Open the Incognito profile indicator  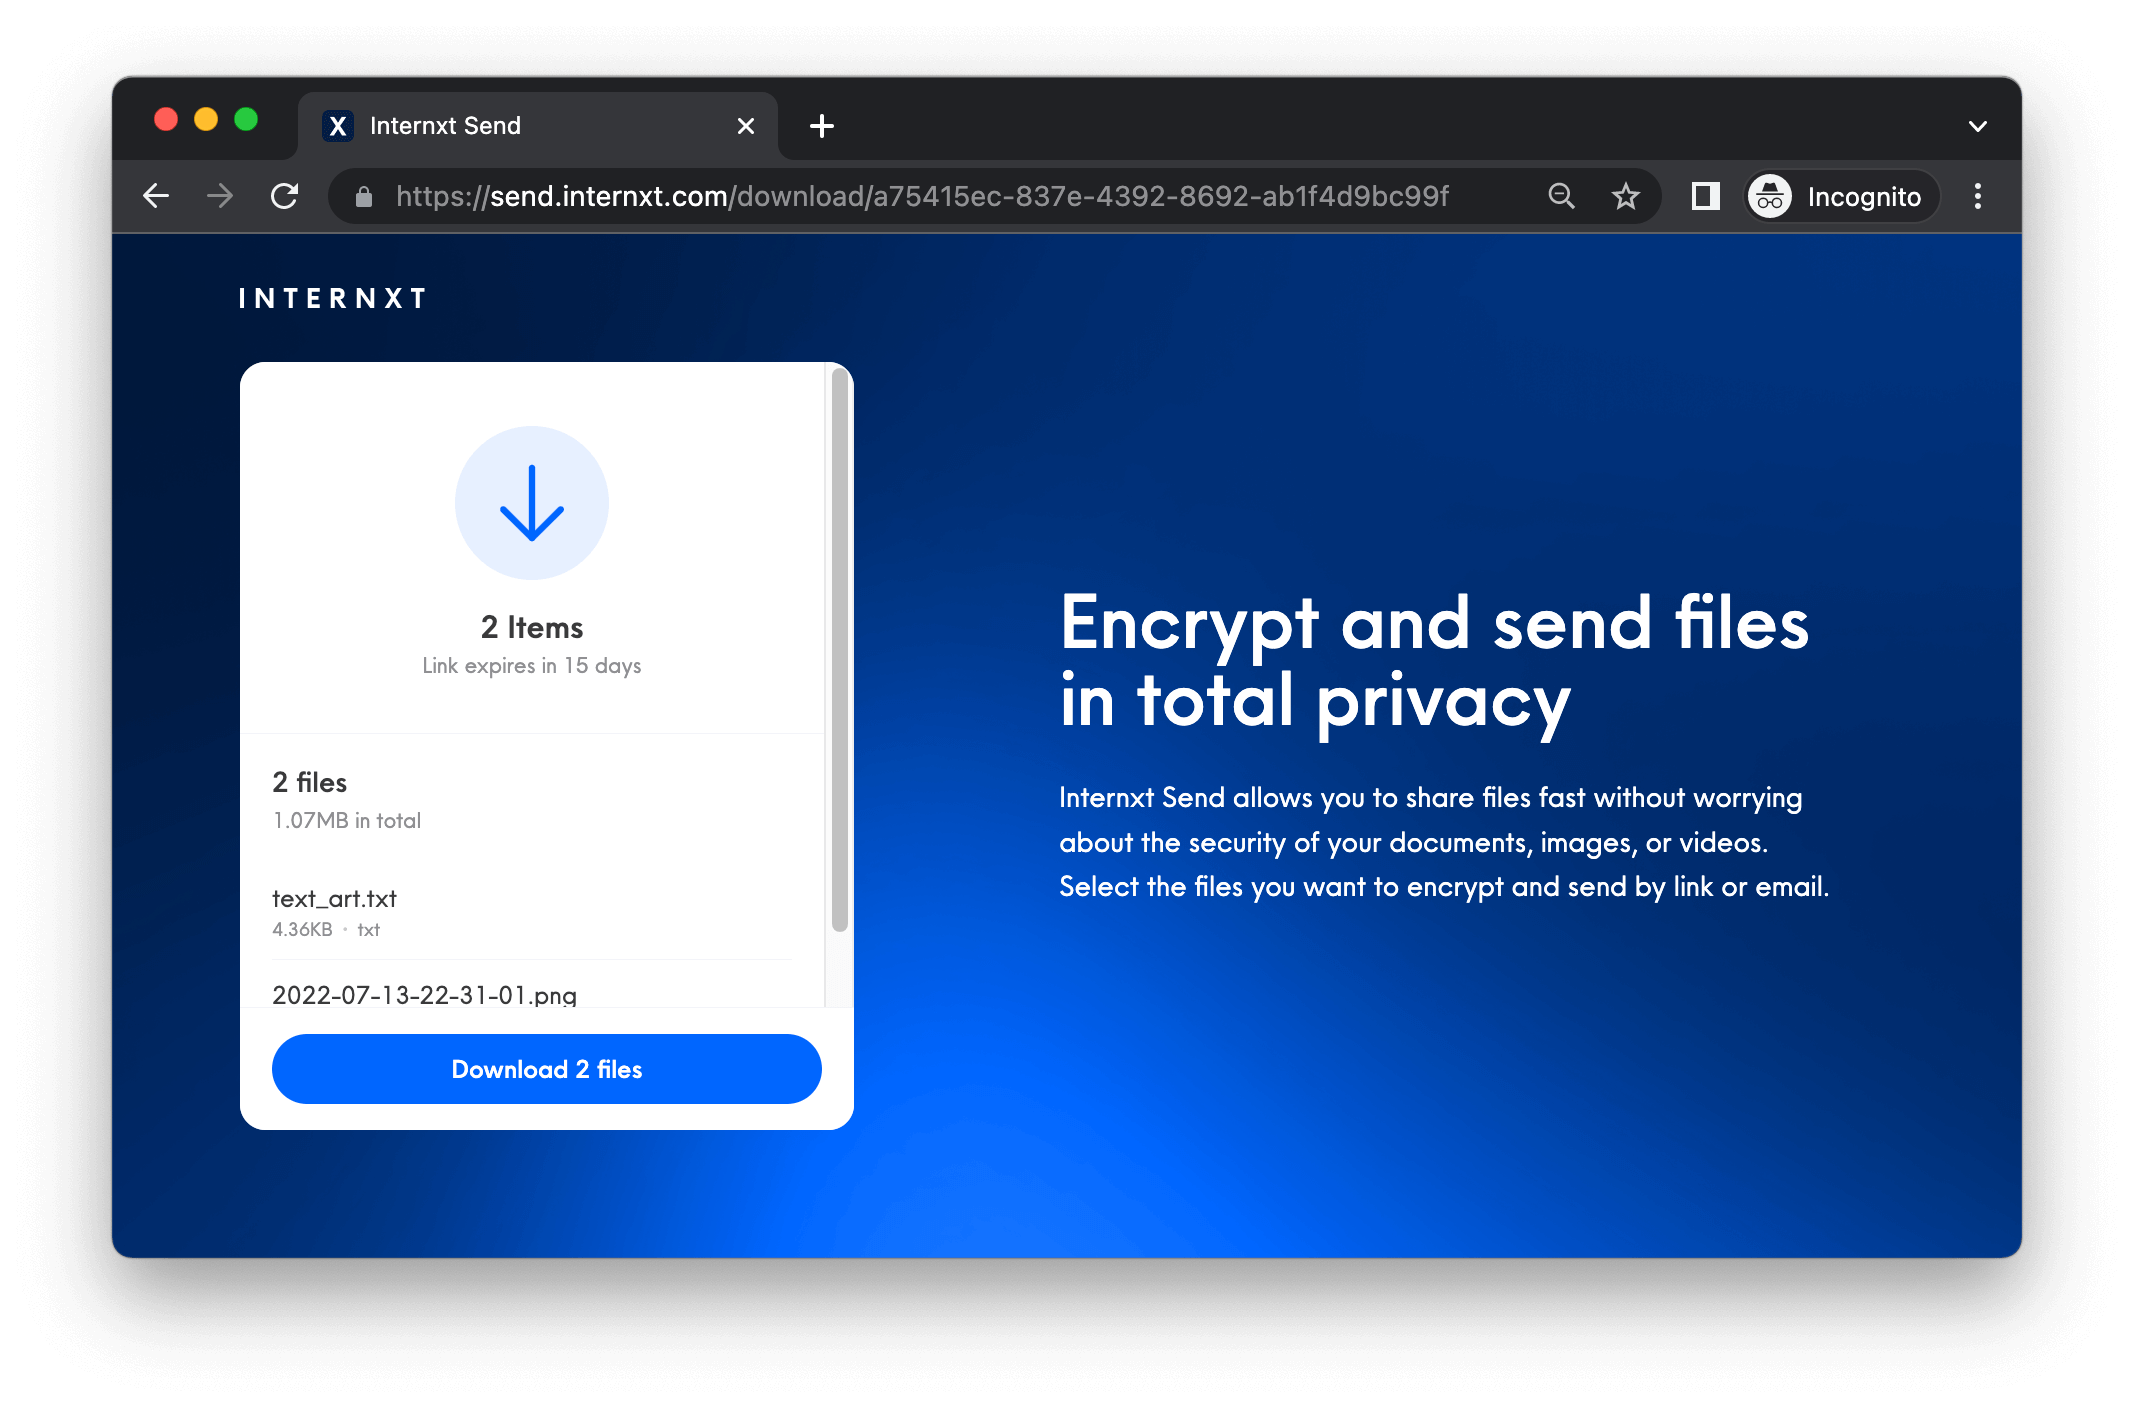pos(1841,196)
